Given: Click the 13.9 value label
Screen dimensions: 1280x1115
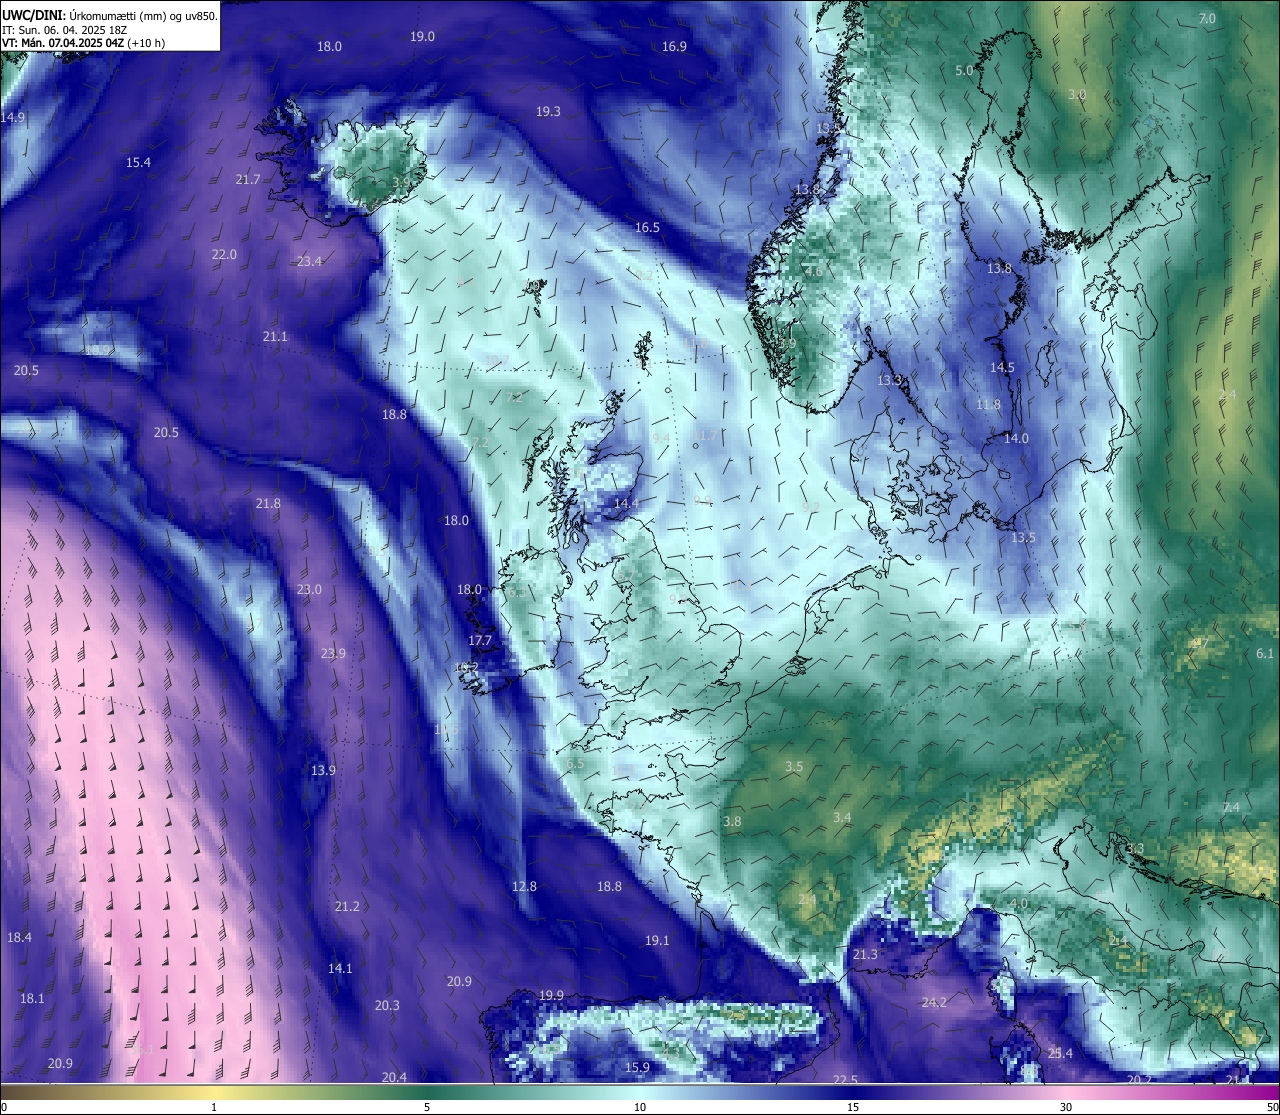Looking at the screenshot, I should pyautogui.click(x=323, y=771).
